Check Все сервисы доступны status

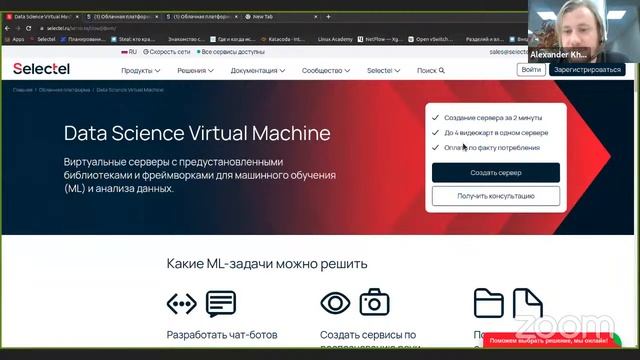pos(231,52)
